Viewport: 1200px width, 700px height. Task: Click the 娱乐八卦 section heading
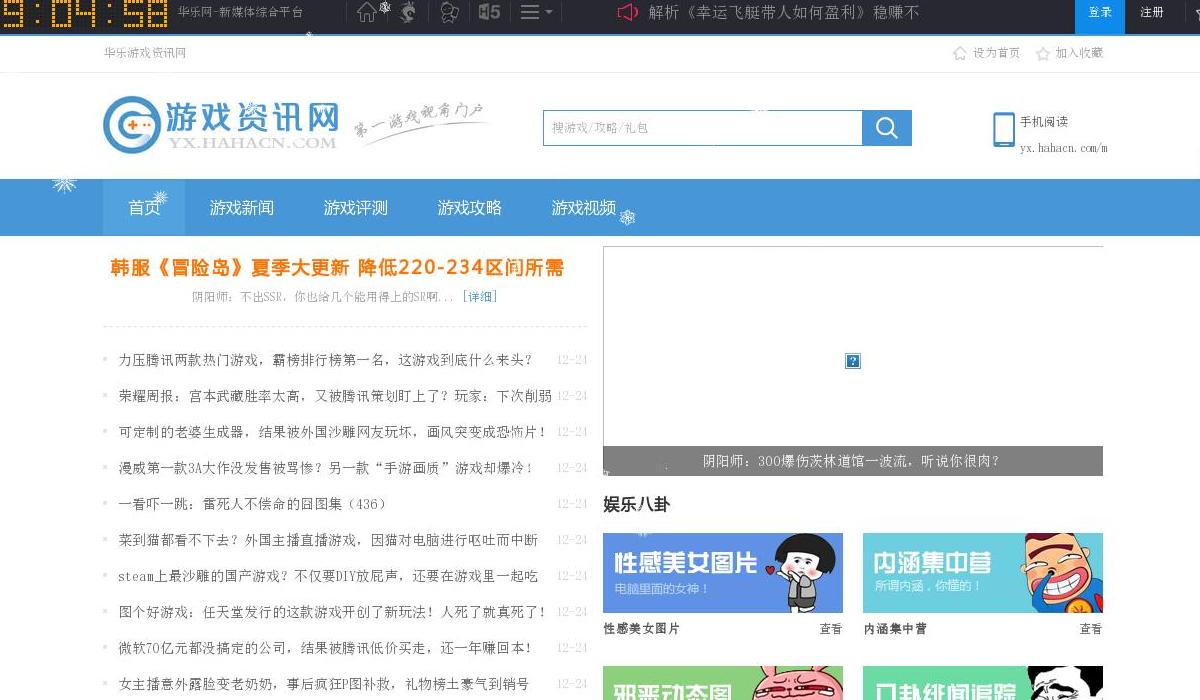[636, 504]
